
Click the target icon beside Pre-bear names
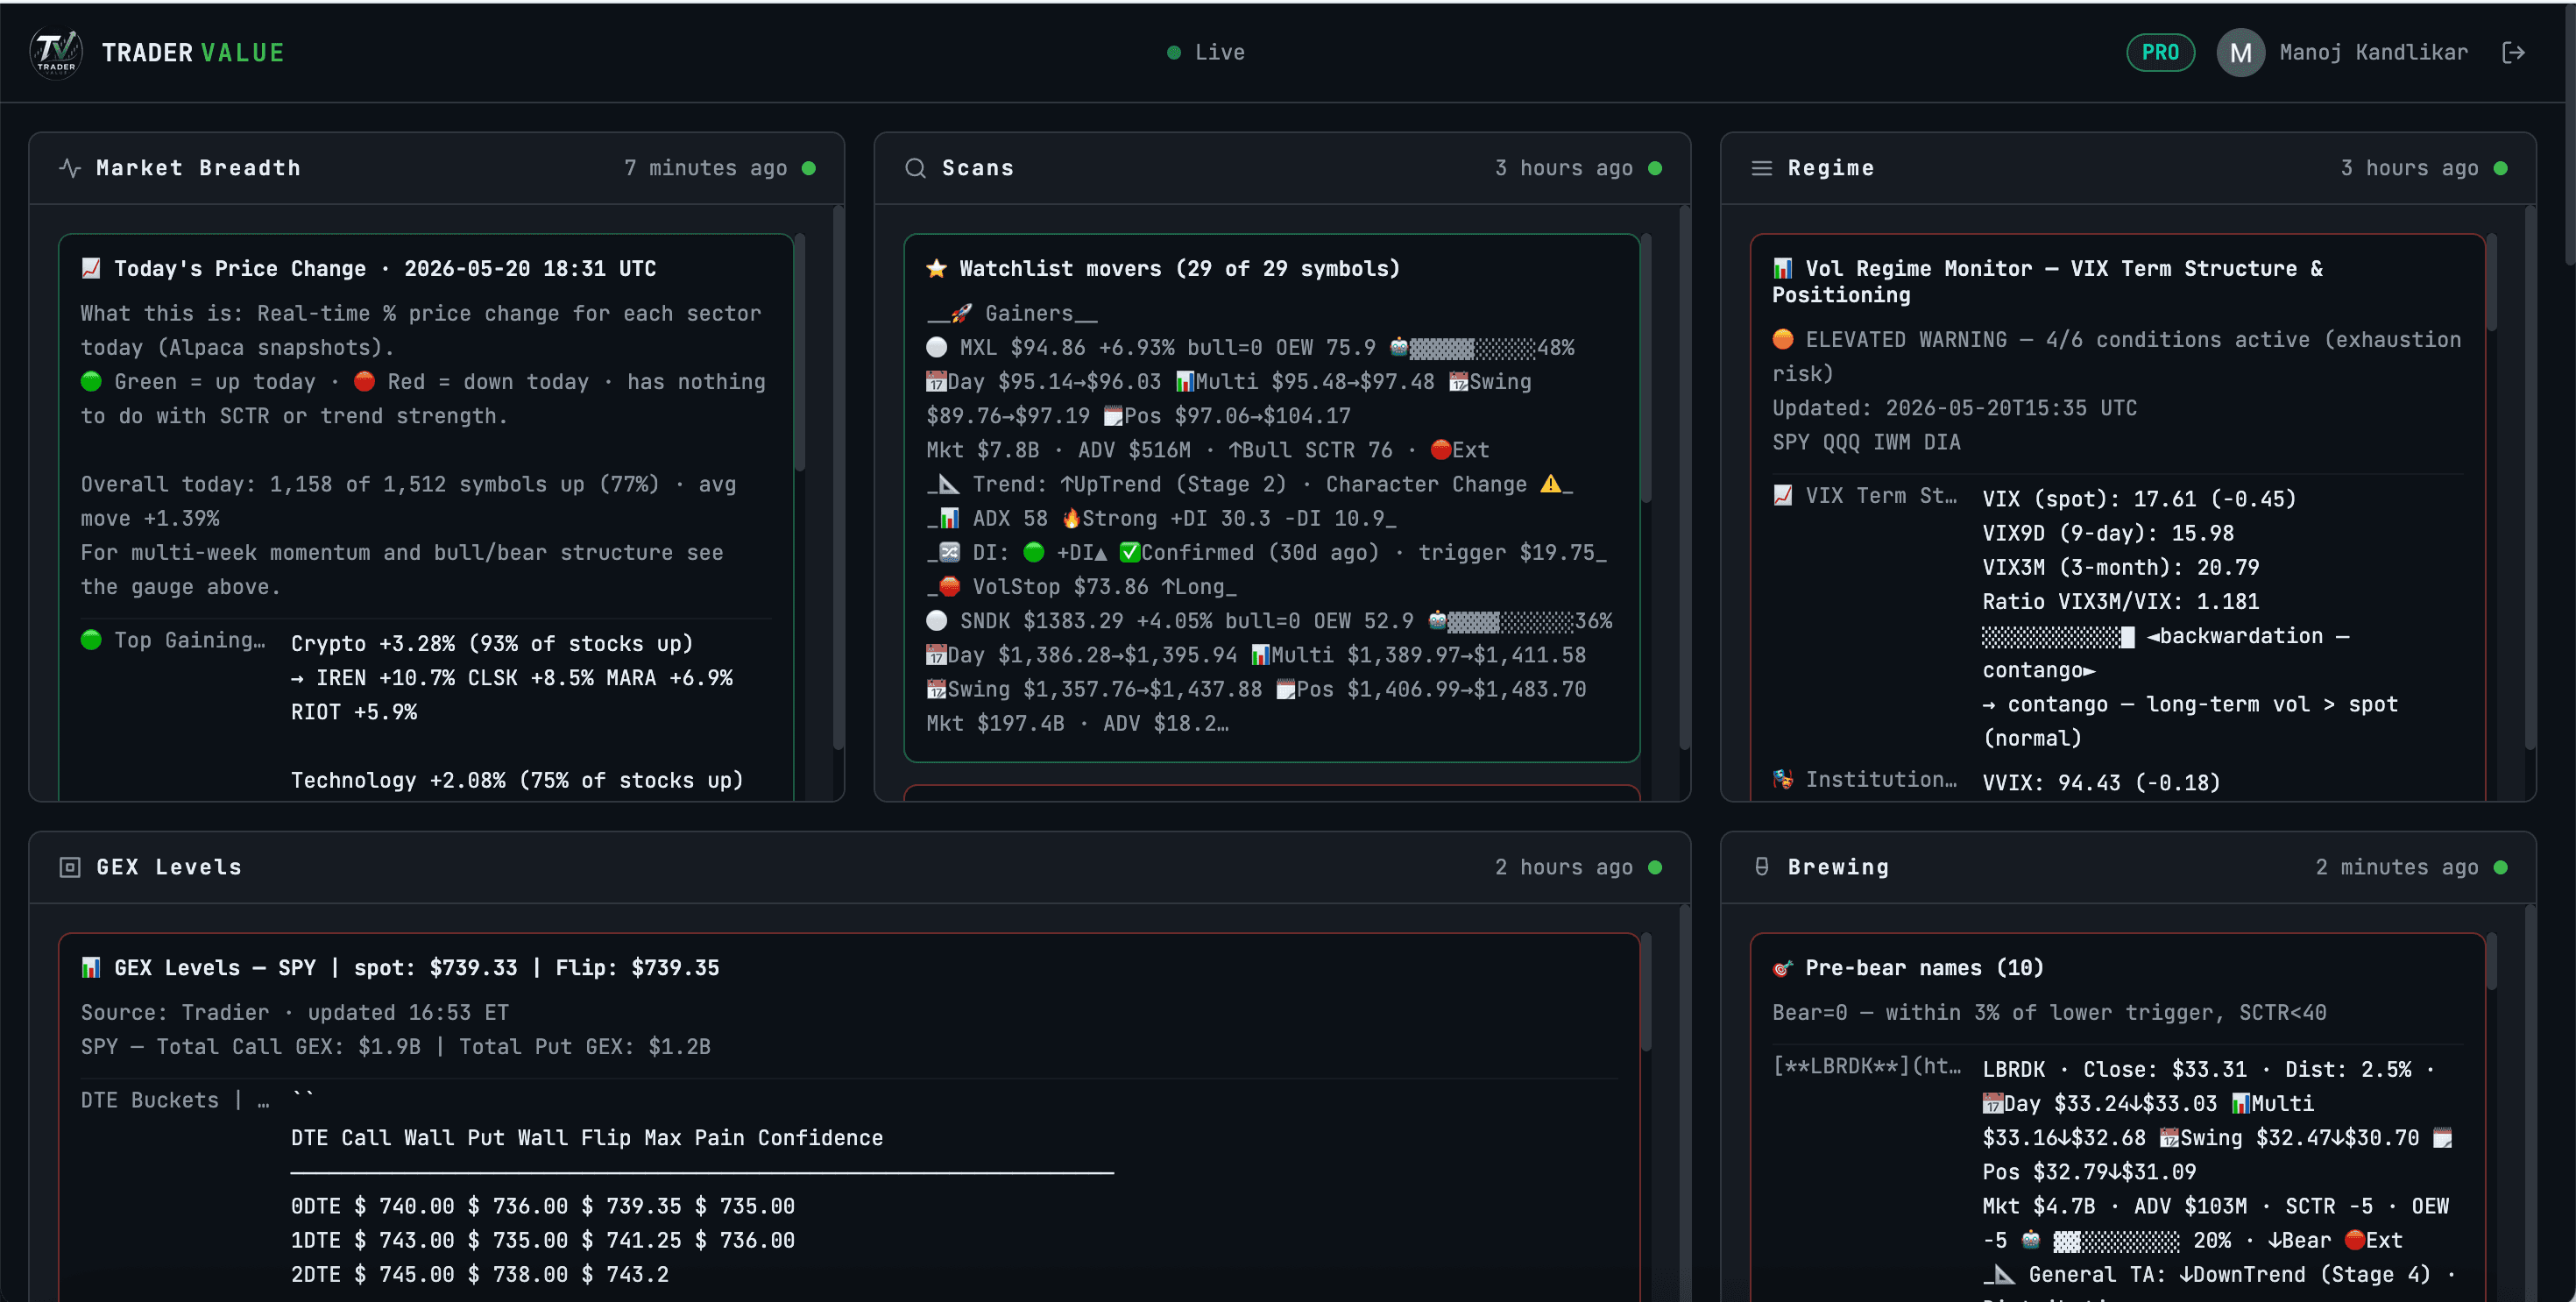coord(1782,967)
